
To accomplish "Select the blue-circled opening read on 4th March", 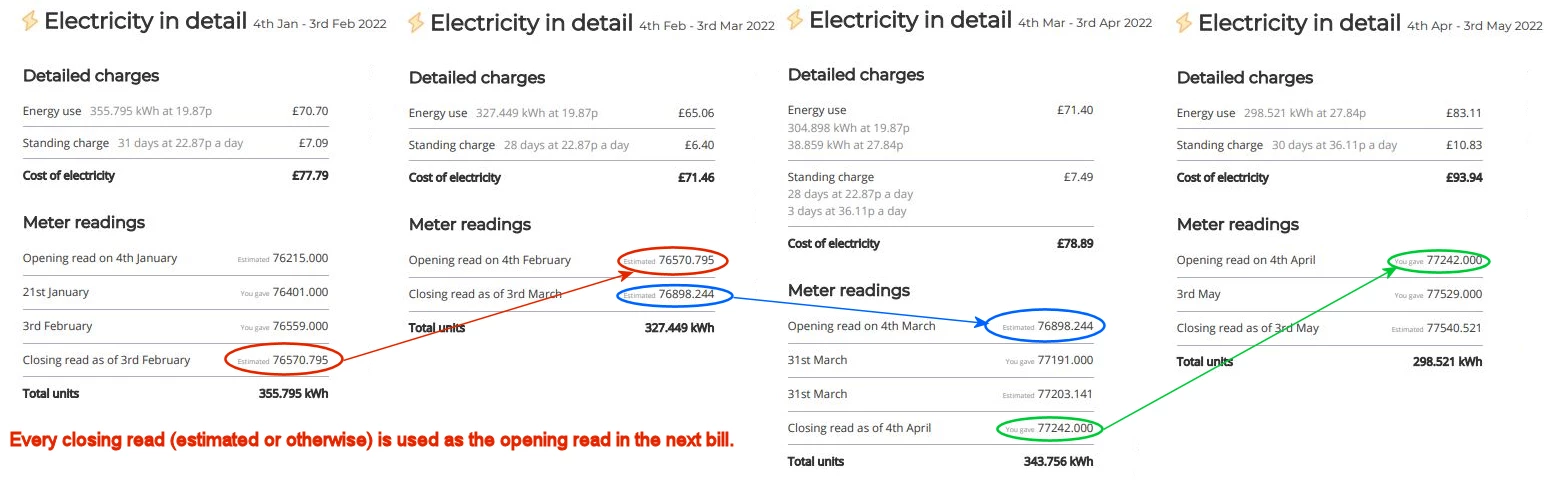I will point(1046,326).
